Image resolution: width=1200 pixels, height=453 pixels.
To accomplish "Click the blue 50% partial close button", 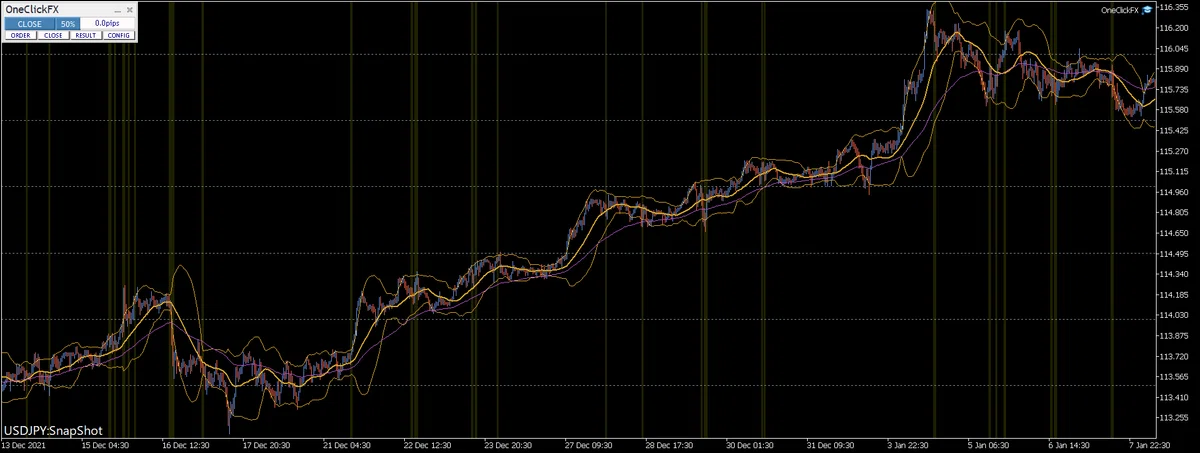I will click(68, 22).
